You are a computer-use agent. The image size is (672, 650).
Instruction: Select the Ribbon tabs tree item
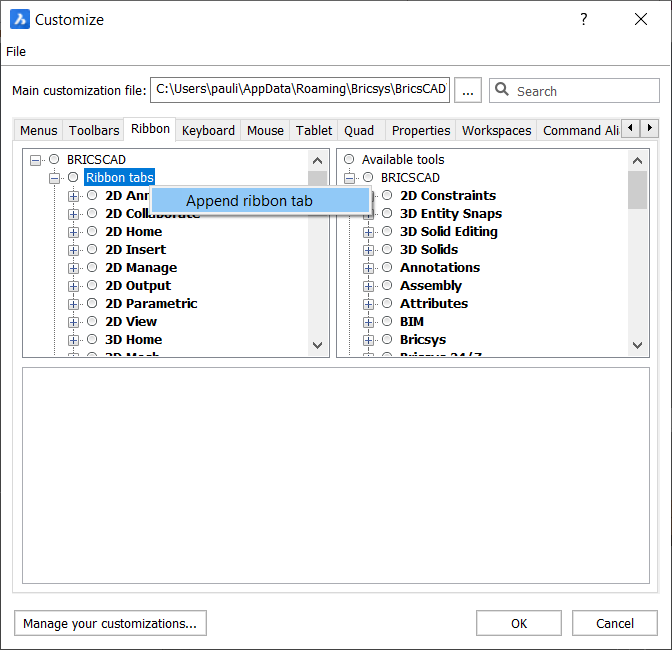[120, 177]
